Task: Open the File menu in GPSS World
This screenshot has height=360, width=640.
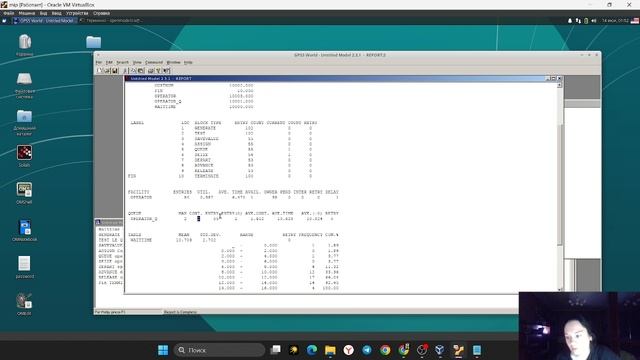Action: point(99,62)
